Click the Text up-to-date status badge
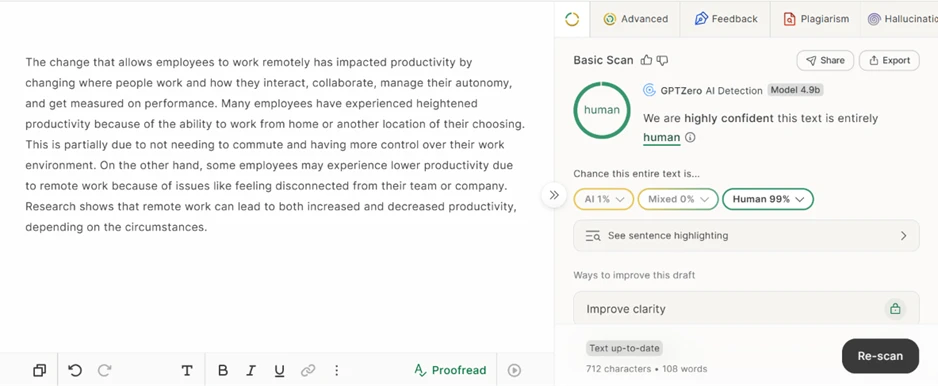This screenshot has height=386, width=938. (625, 348)
